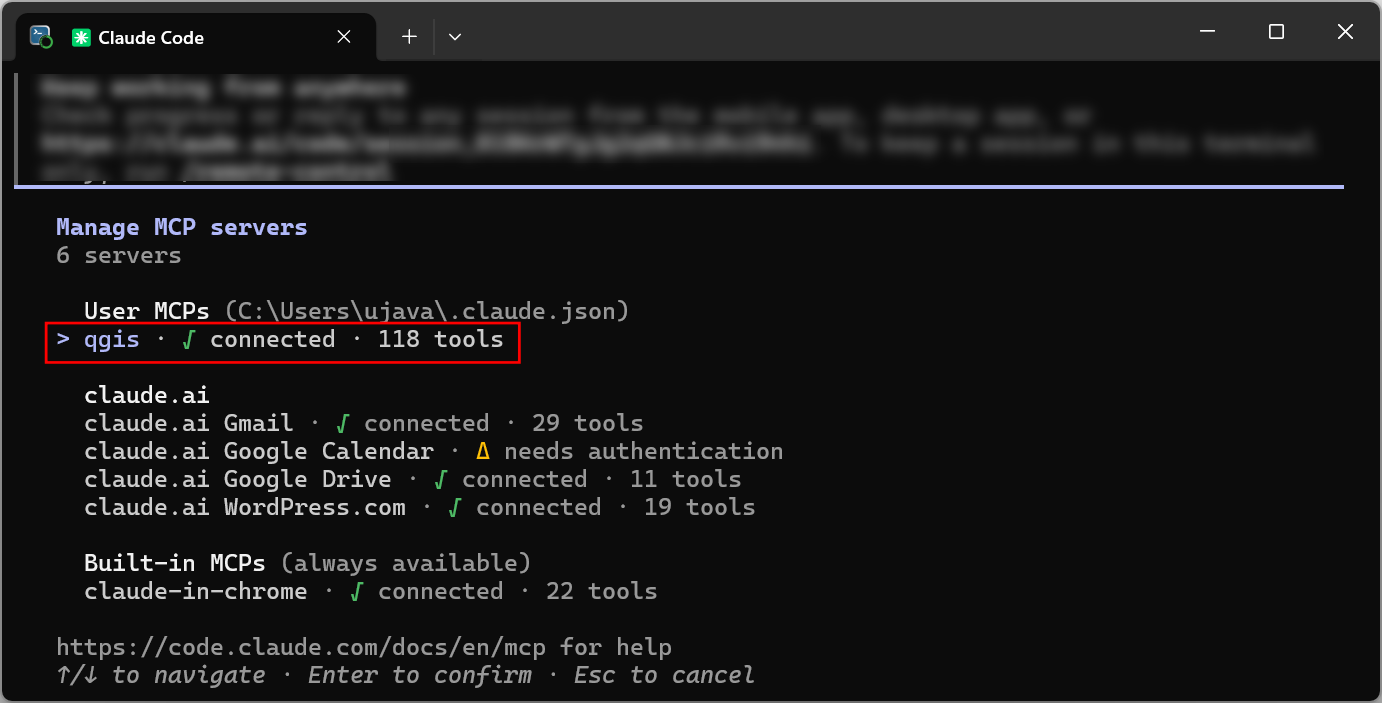
Task: Select claude.ai Google Calendar needs authentication row
Action: 433,451
